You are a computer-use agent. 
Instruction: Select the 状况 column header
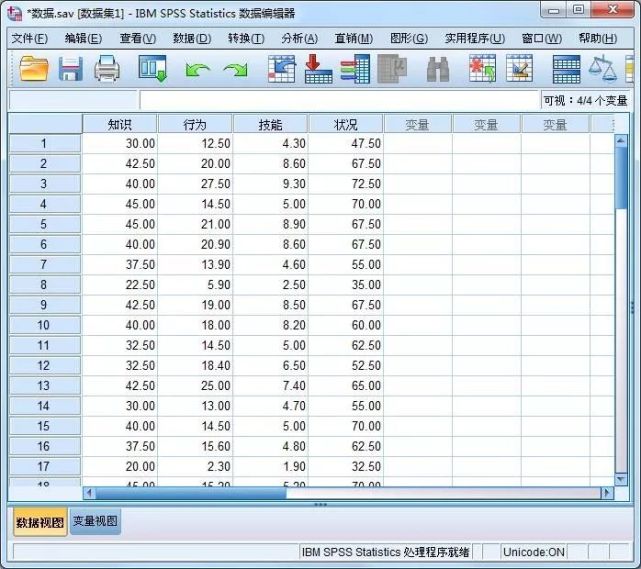click(x=346, y=124)
